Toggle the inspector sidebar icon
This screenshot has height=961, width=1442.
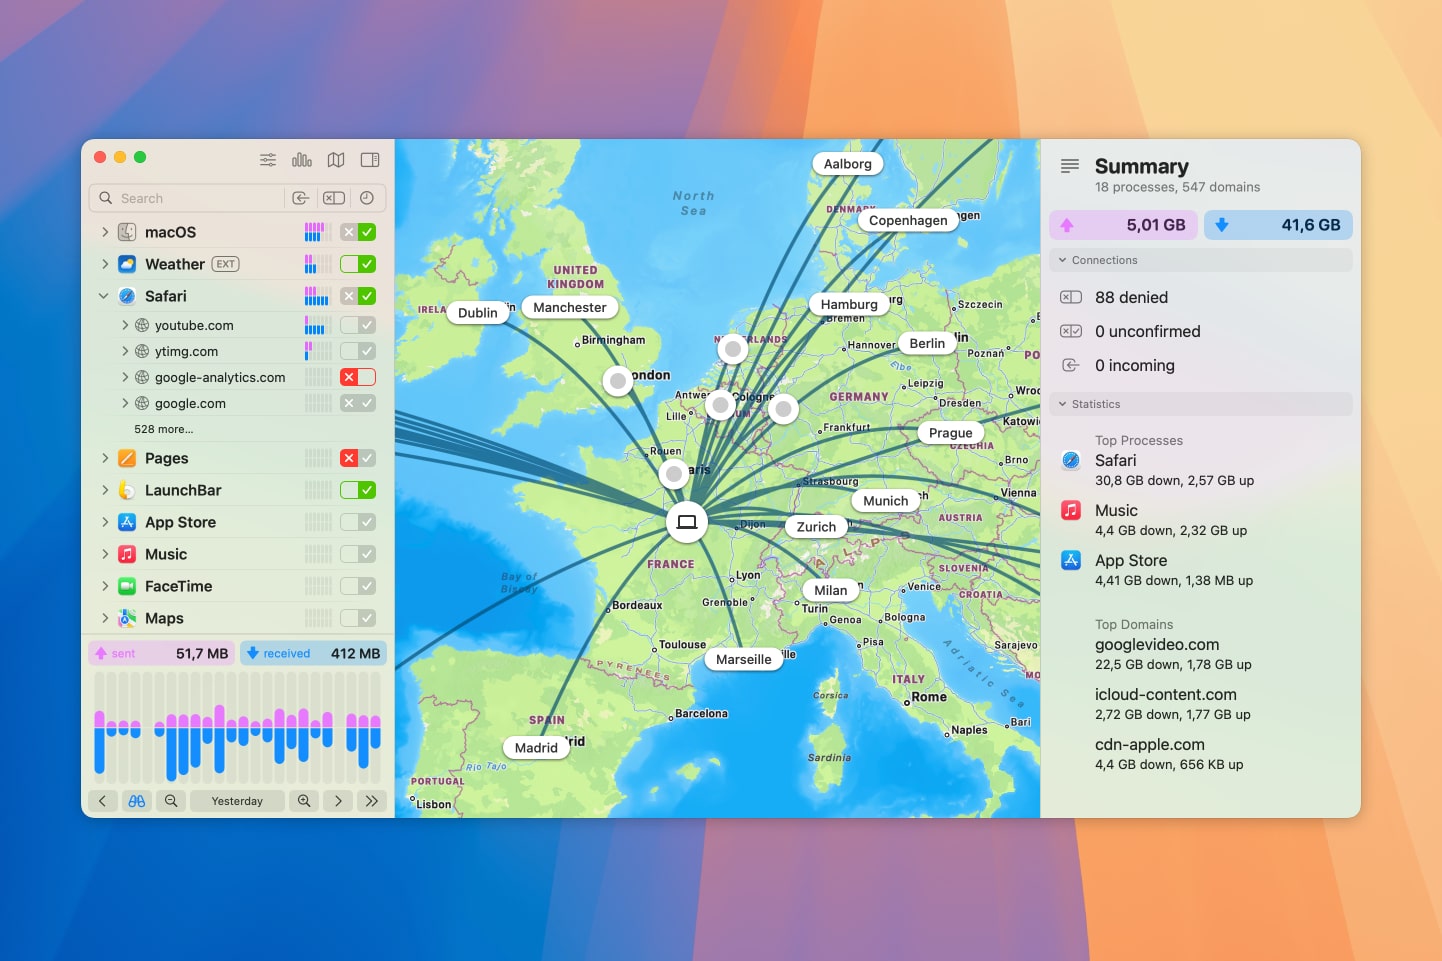[x=370, y=160]
